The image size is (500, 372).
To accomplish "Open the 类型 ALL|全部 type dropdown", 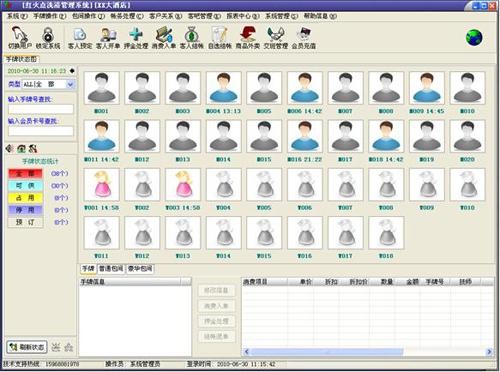I will [x=70, y=84].
